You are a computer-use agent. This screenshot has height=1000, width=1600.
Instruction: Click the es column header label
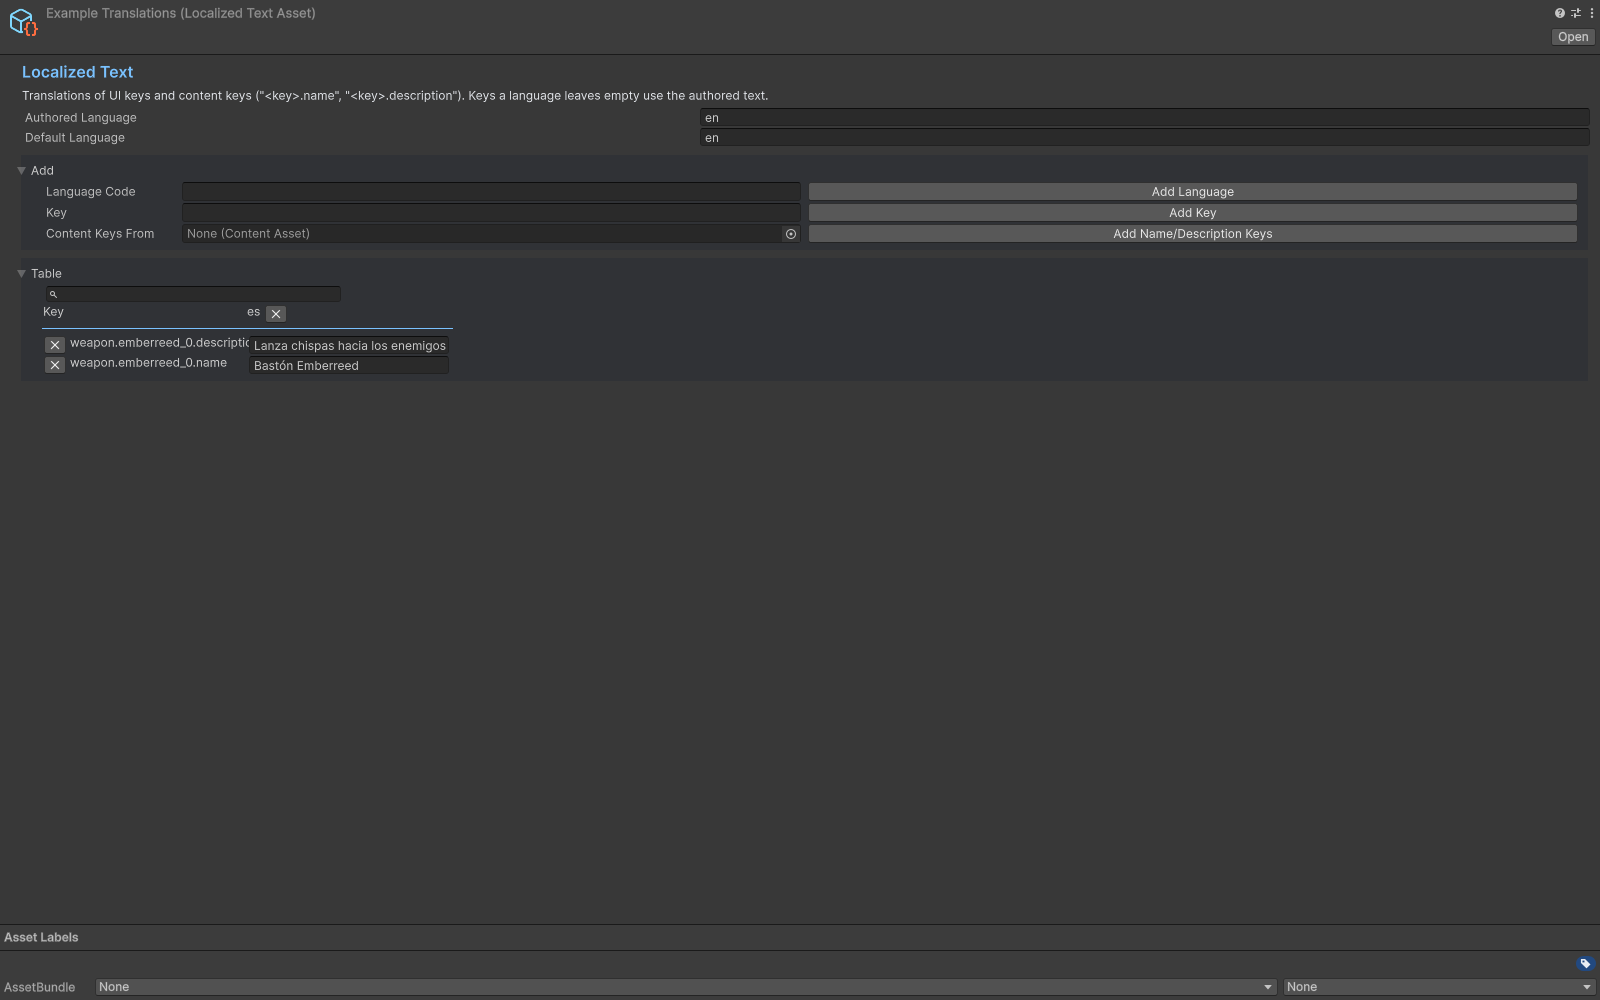click(x=253, y=312)
